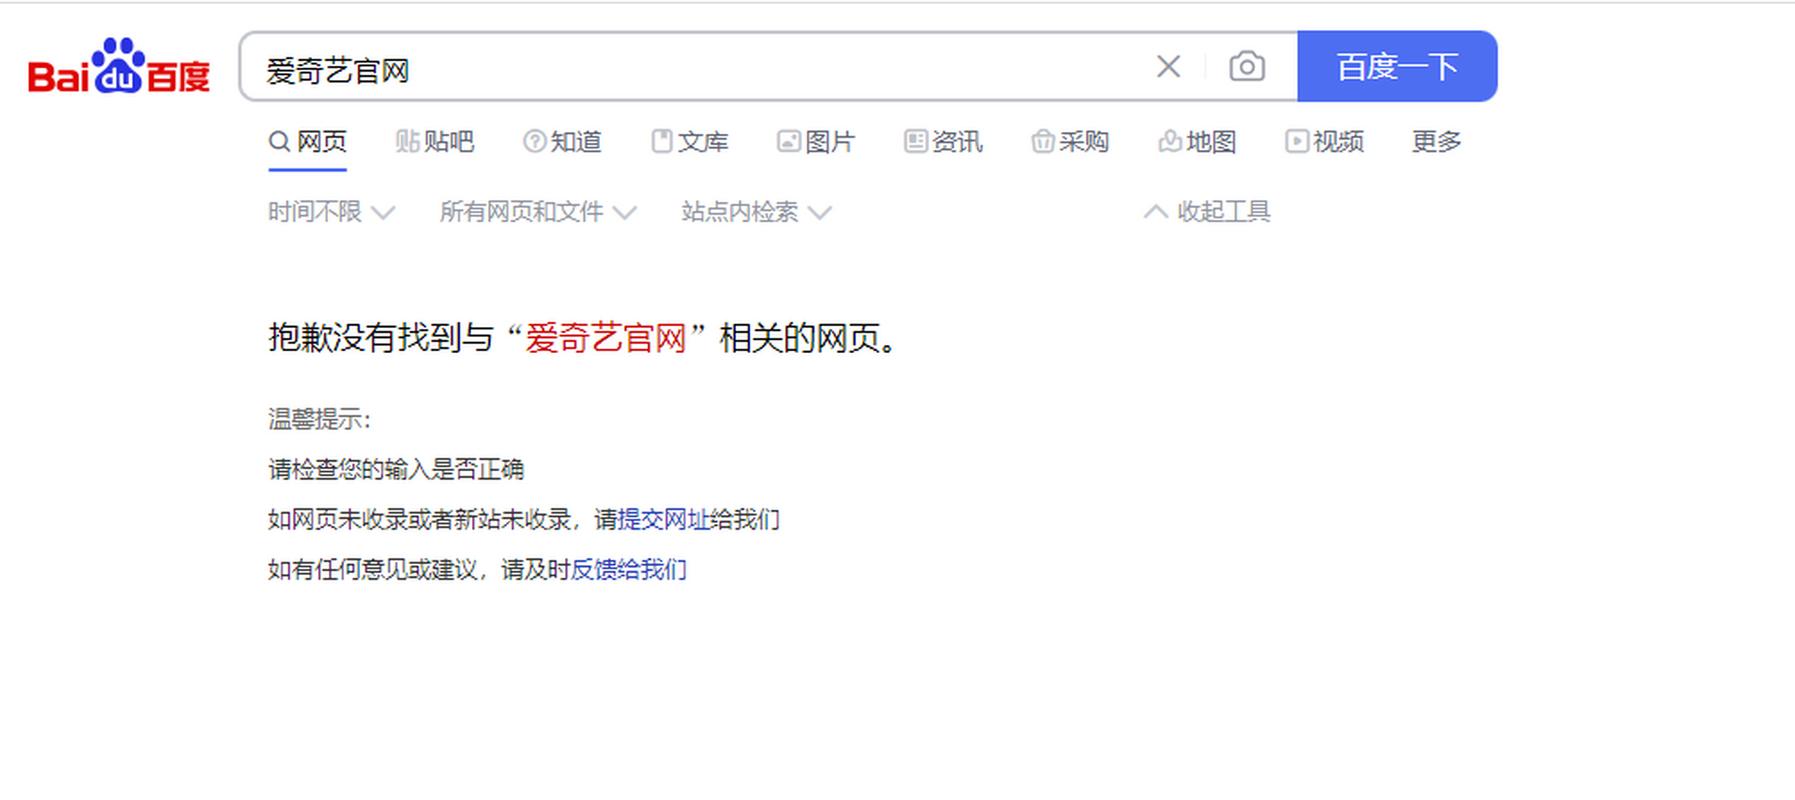Click the 百度一下 search button

[x=1397, y=66]
